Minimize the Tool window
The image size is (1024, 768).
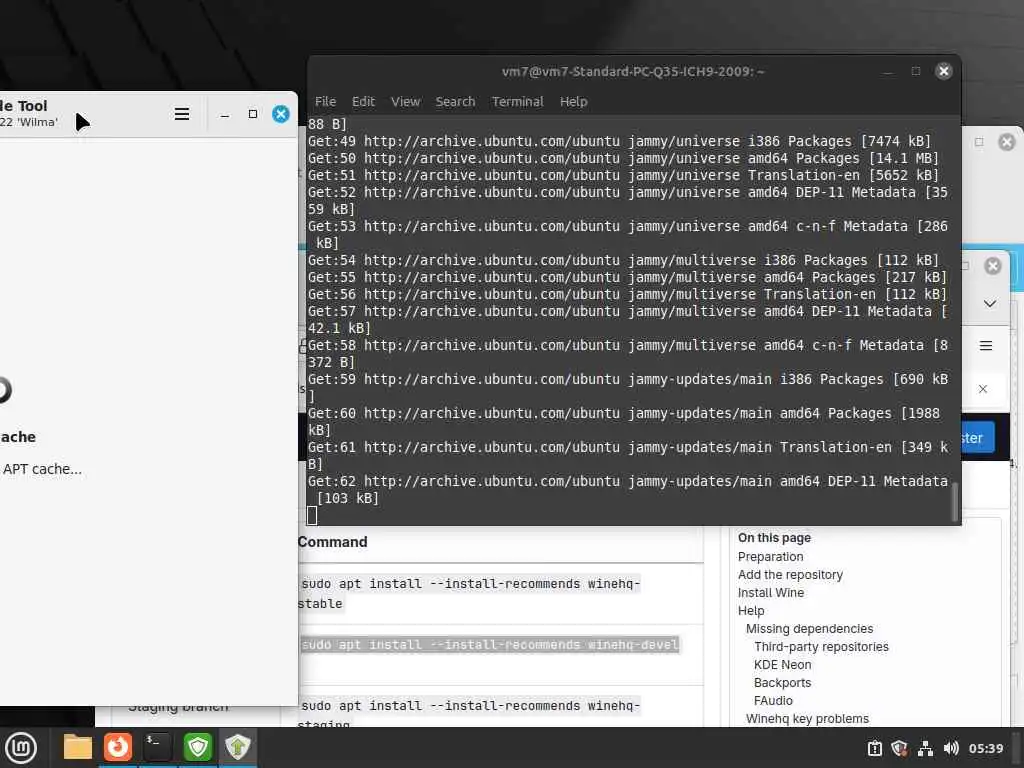click(225, 115)
